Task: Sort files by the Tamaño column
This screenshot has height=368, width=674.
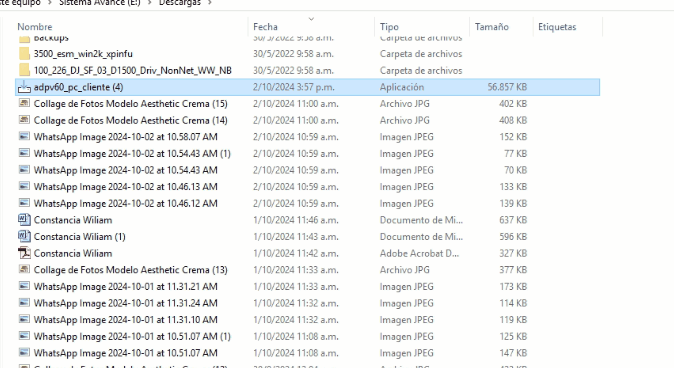Action: (492, 27)
